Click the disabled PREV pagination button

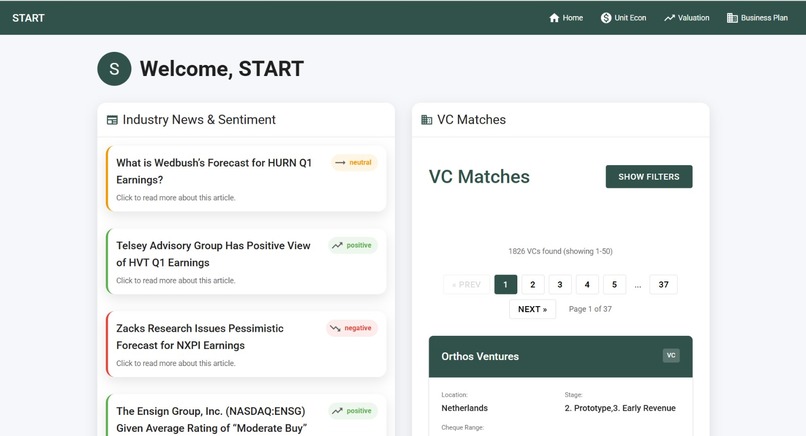466,284
